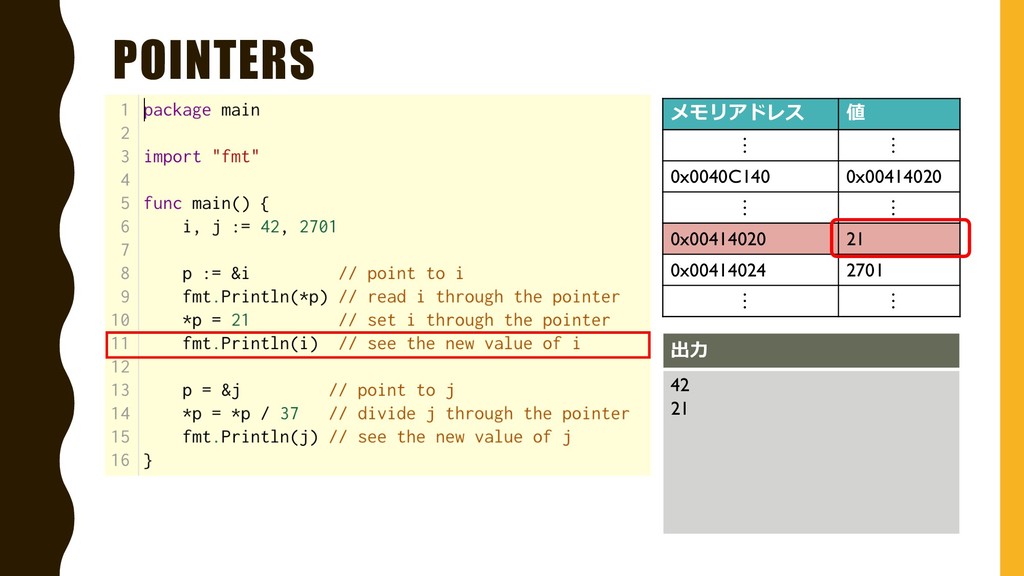Click output line 42
This screenshot has width=1024, height=576.
[680, 385]
